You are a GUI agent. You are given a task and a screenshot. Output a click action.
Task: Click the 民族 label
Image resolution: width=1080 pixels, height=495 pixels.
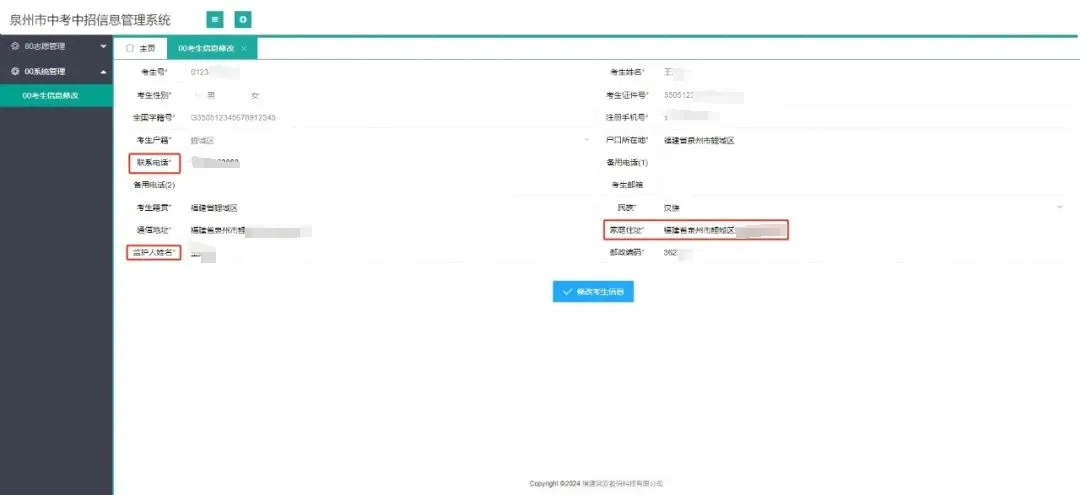[627, 207]
